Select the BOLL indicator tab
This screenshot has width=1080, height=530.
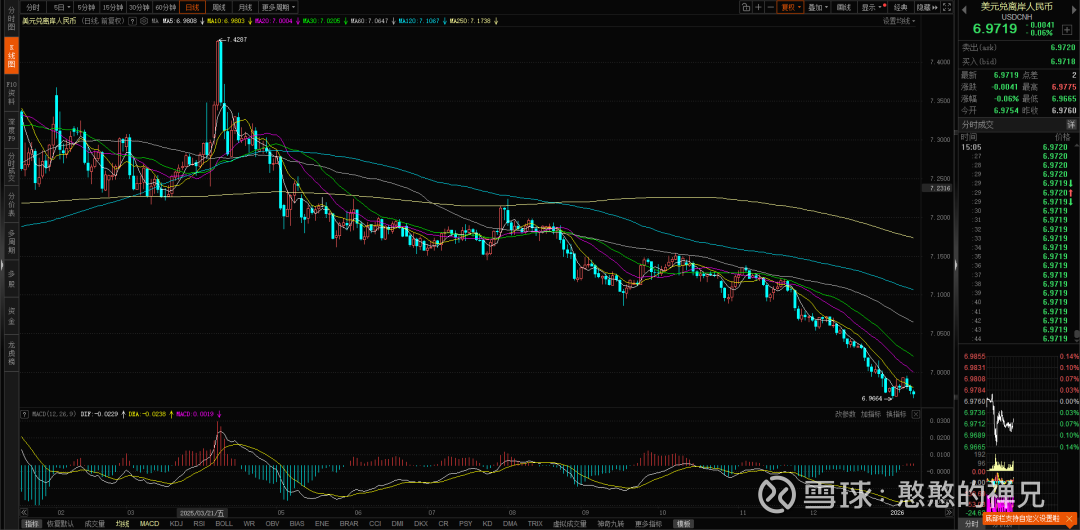pos(223,523)
